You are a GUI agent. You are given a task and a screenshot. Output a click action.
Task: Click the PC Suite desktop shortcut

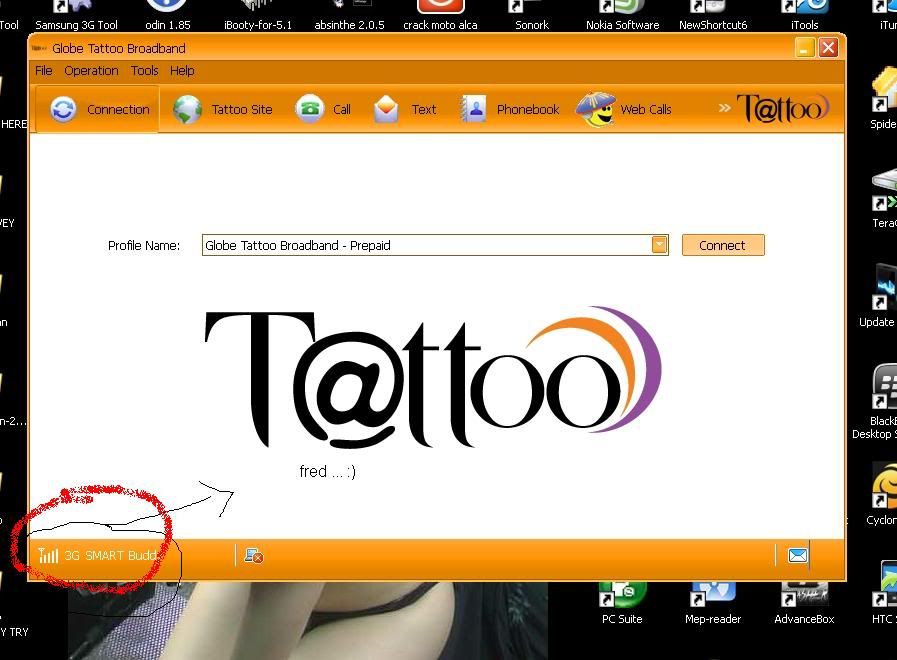click(622, 604)
